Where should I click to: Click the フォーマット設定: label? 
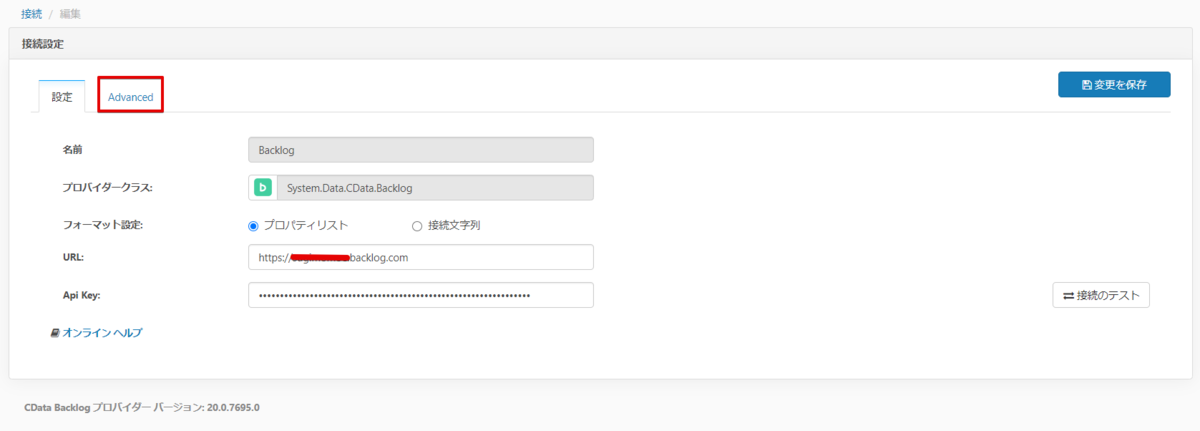pos(103,225)
